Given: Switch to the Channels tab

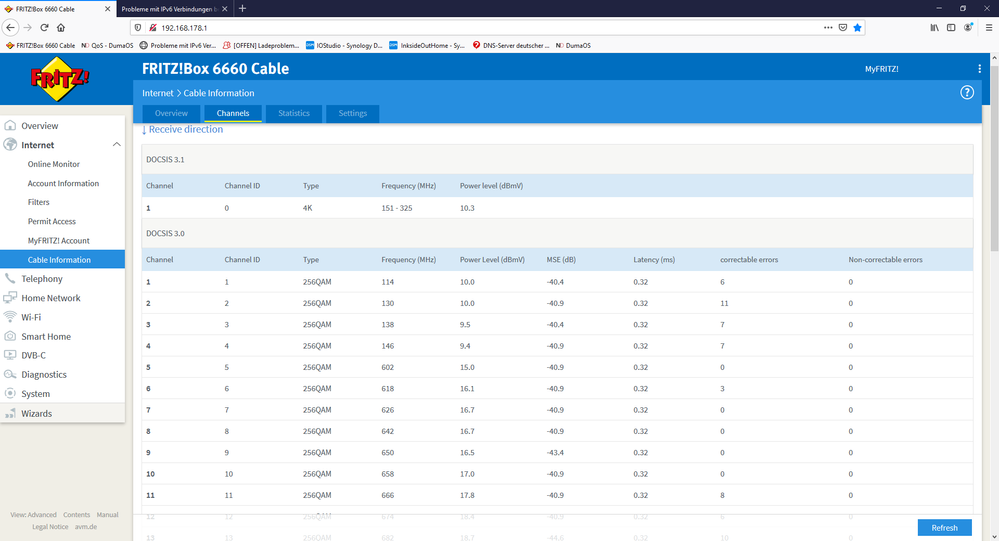Looking at the screenshot, I should (x=233, y=113).
